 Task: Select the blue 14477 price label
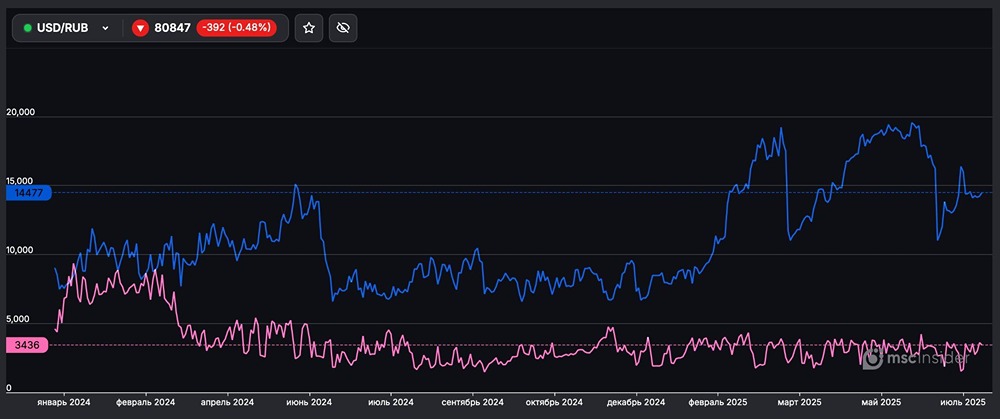click(x=25, y=192)
